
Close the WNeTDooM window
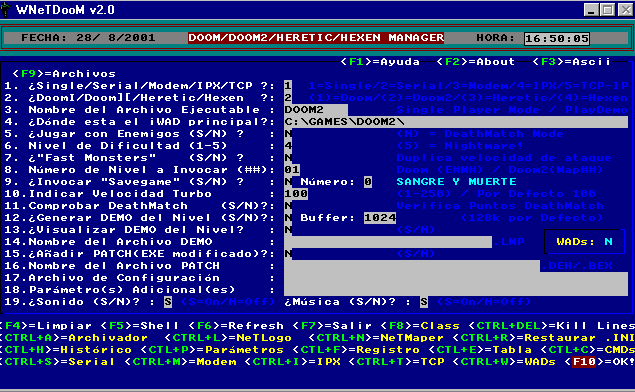coord(625,10)
